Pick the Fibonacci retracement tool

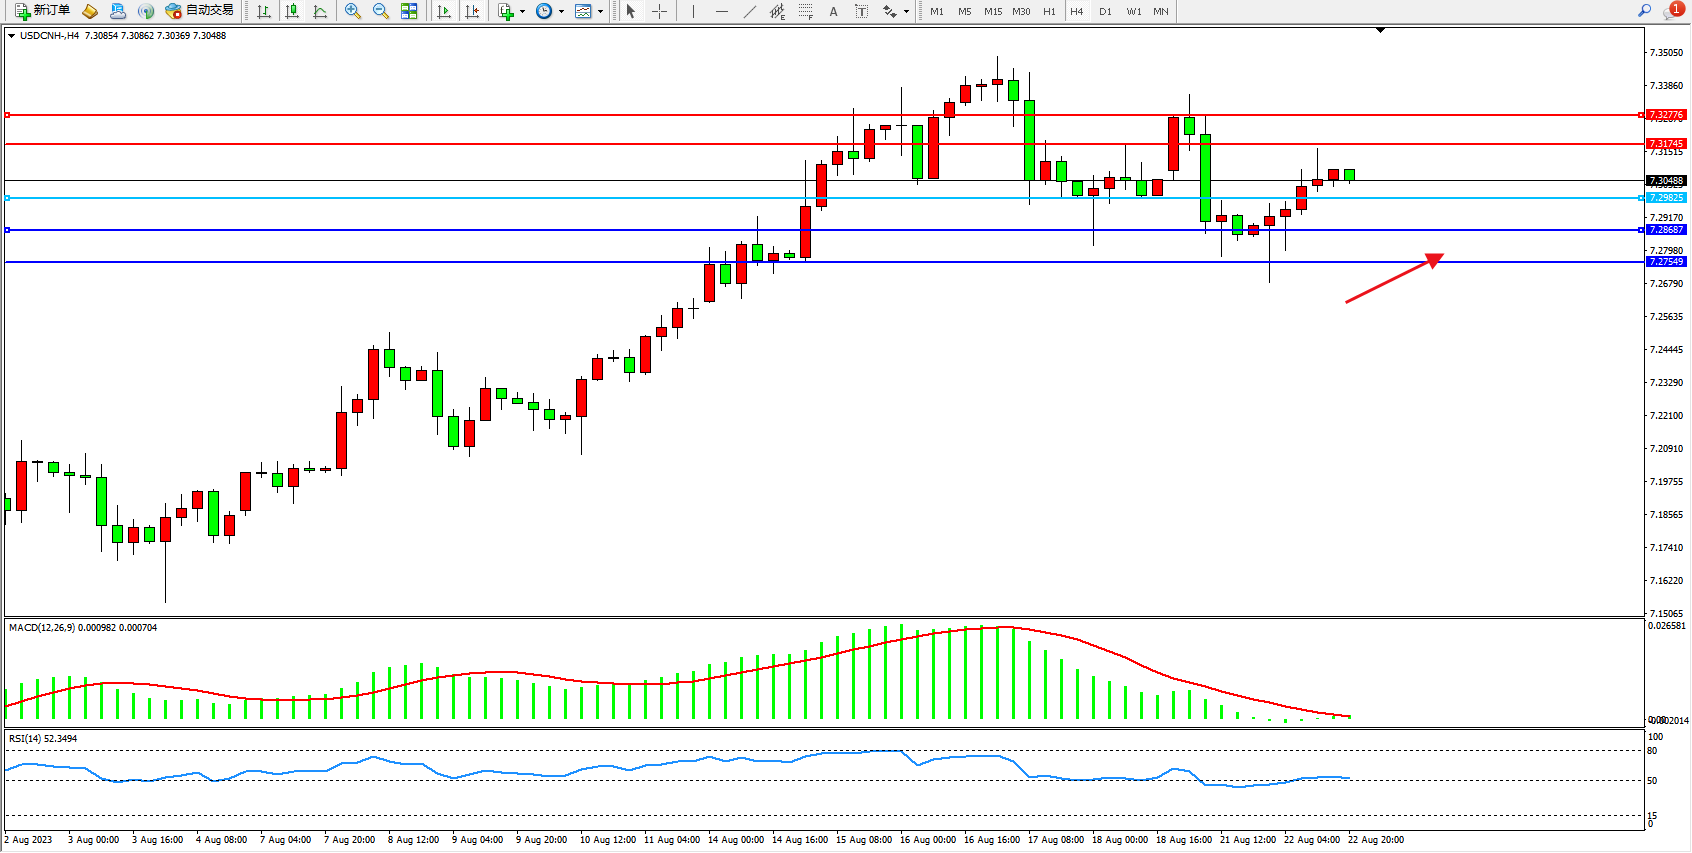click(805, 11)
